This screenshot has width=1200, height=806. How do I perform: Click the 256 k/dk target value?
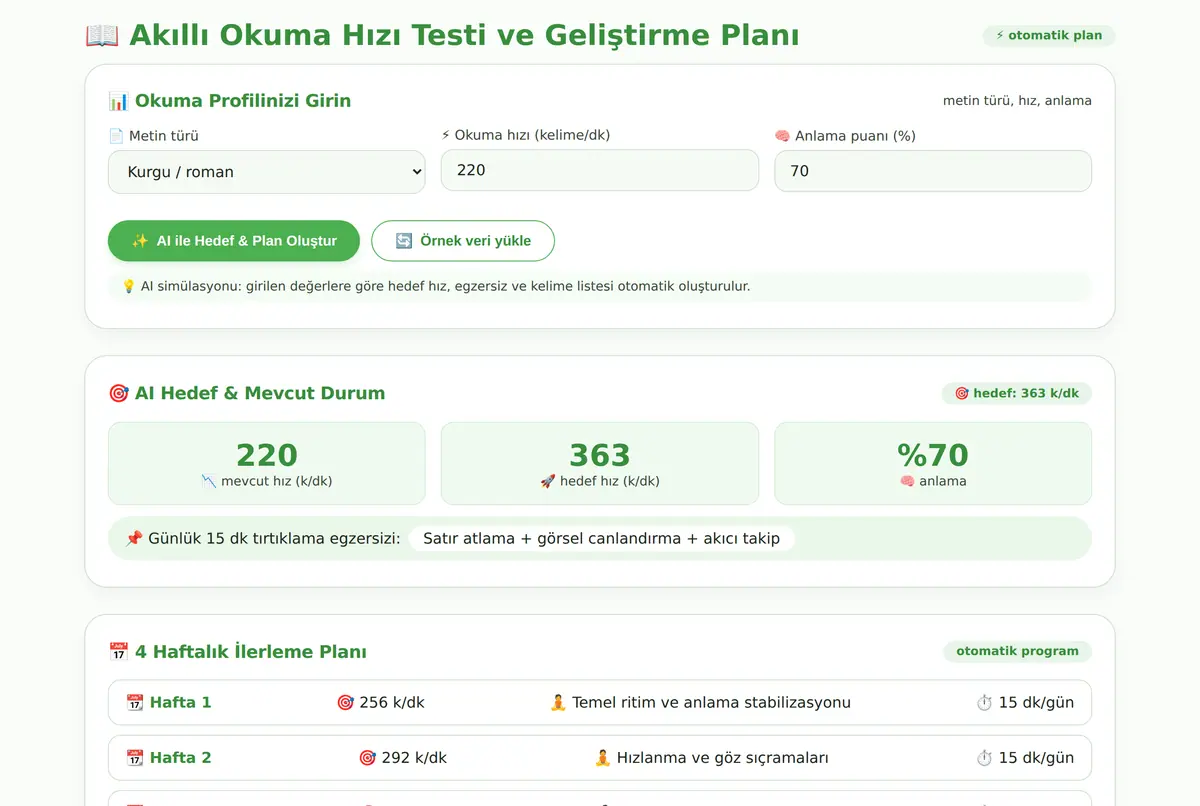tap(392, 703)
